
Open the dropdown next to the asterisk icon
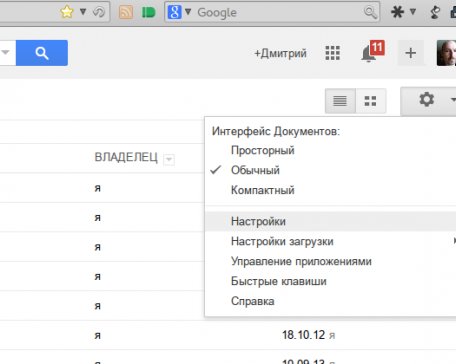[413, 12]
